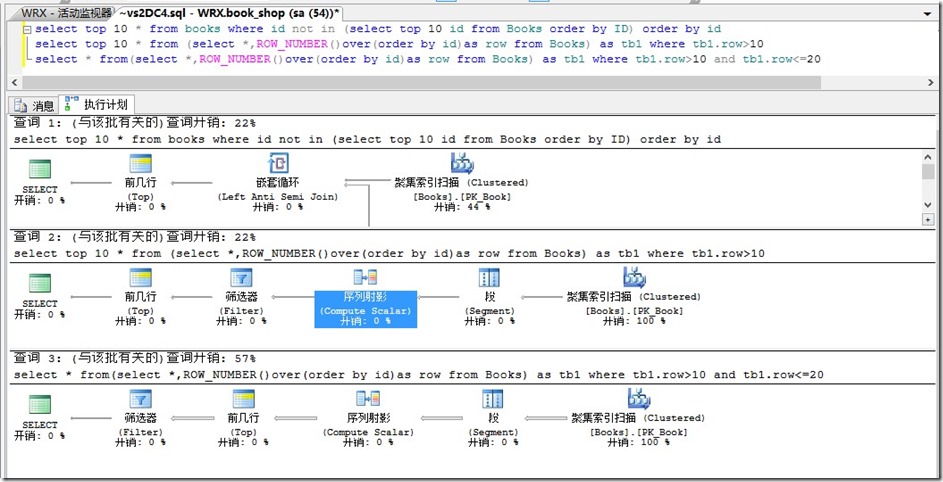Click the query 1 plan scrollbar down arrow
This screenshot has height=482, width=943.
[x=927, y=205]
